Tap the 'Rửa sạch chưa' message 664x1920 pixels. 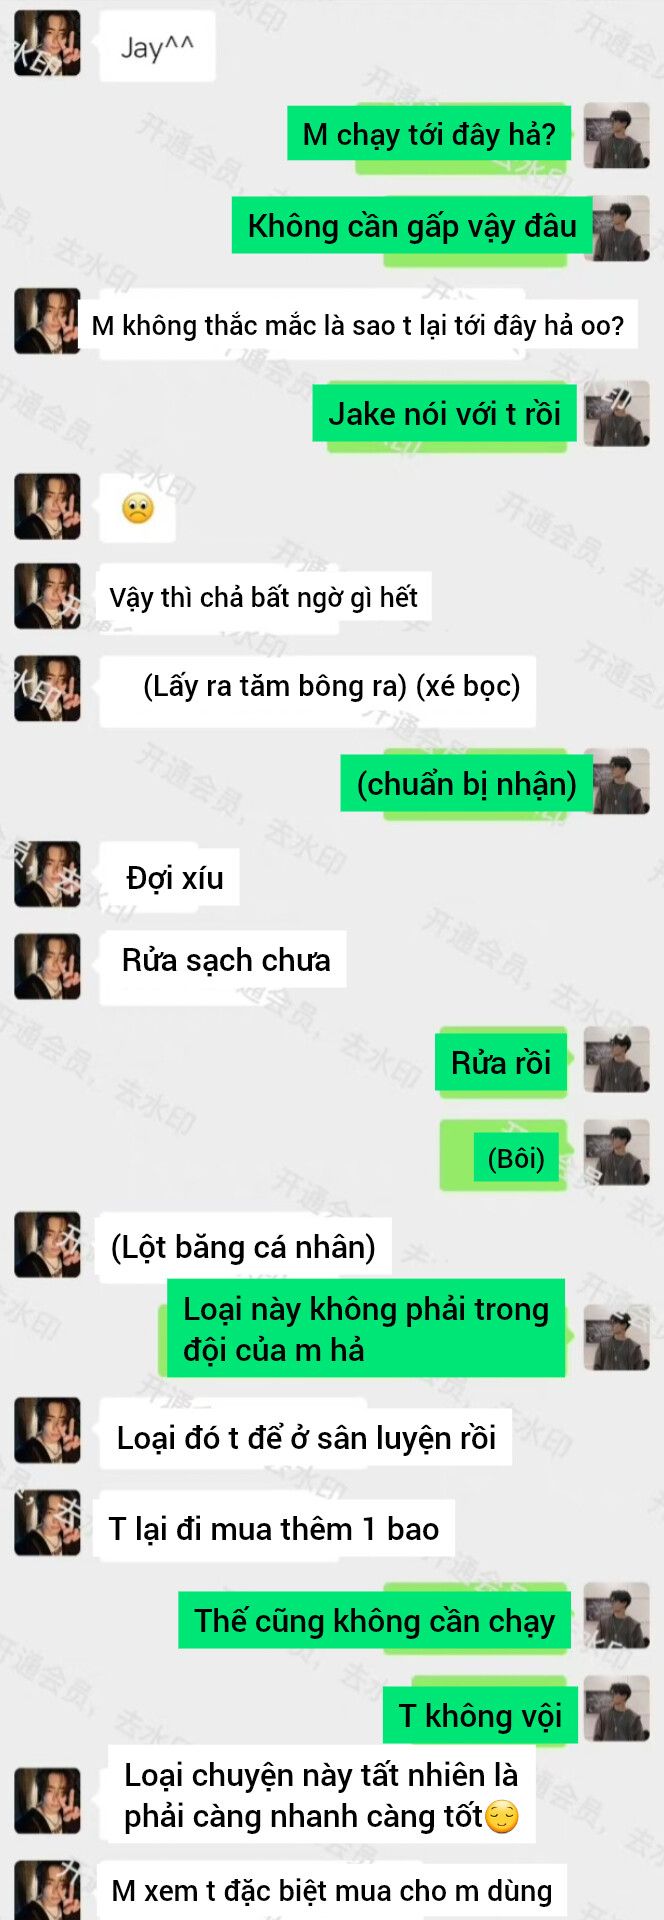point(226,961)
